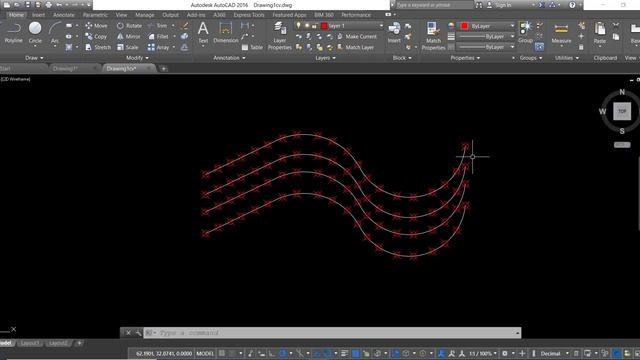Select the Circle drawing tool
640x360 pixels.
(35, 32)
